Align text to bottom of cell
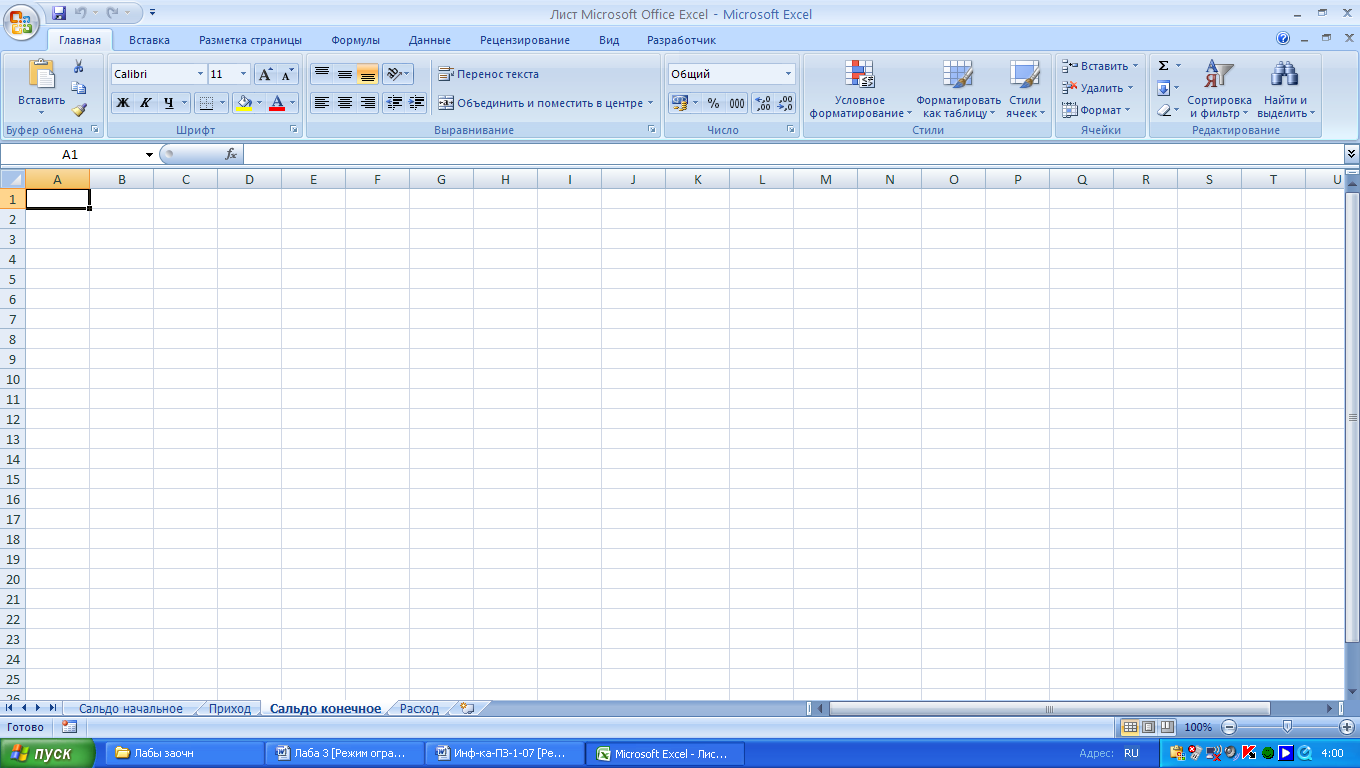 pyautogui.click(x=368, y=74)
